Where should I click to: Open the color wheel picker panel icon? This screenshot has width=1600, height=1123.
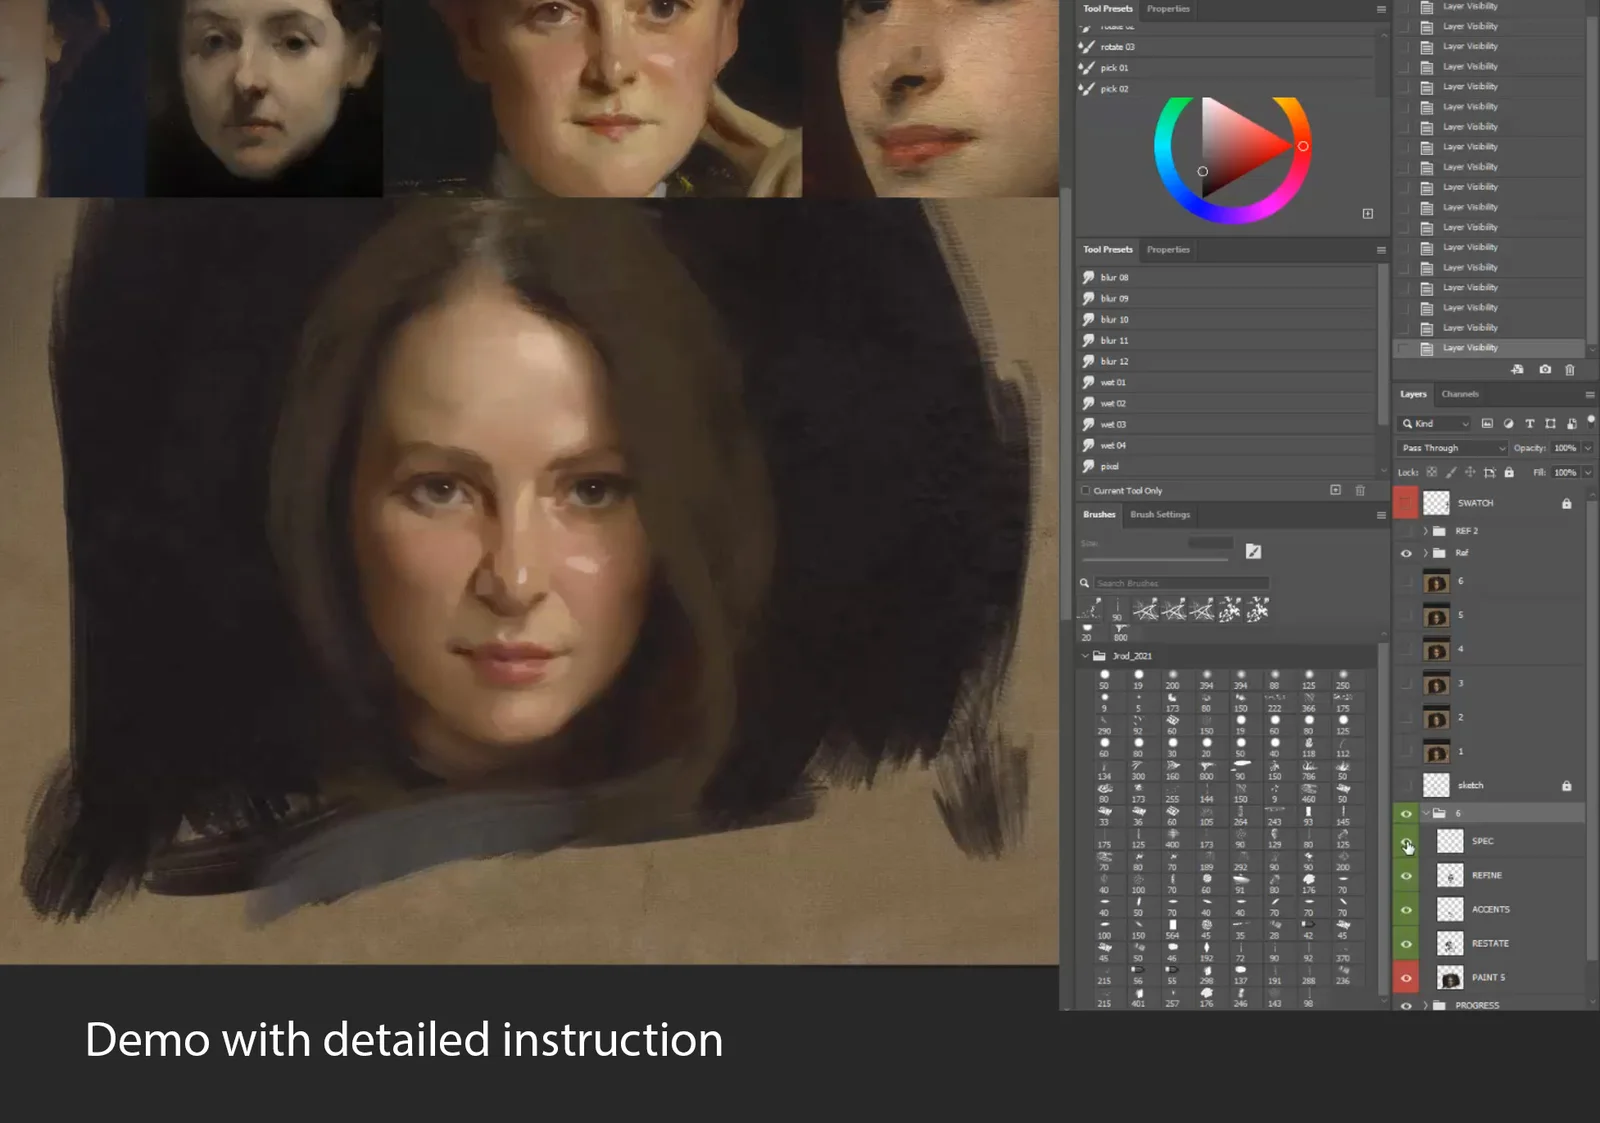click(1367, 213)
